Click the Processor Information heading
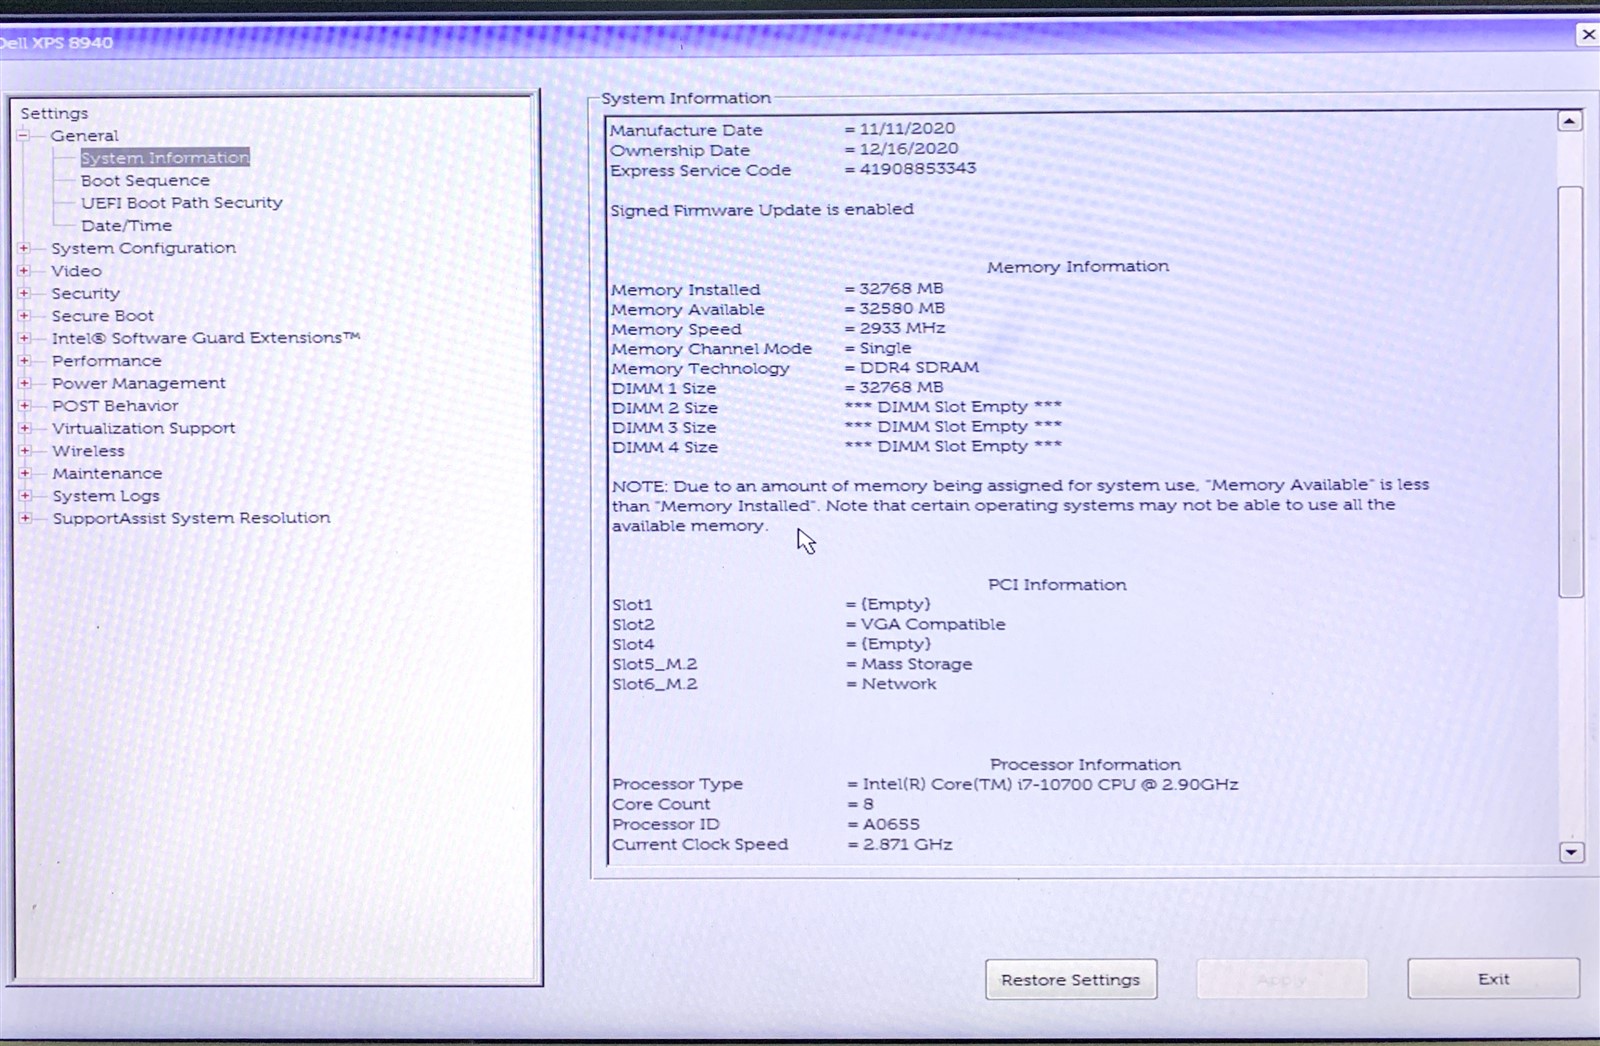The image size is (1600, 1046). pyautogui.click(x=1085, y=764)
